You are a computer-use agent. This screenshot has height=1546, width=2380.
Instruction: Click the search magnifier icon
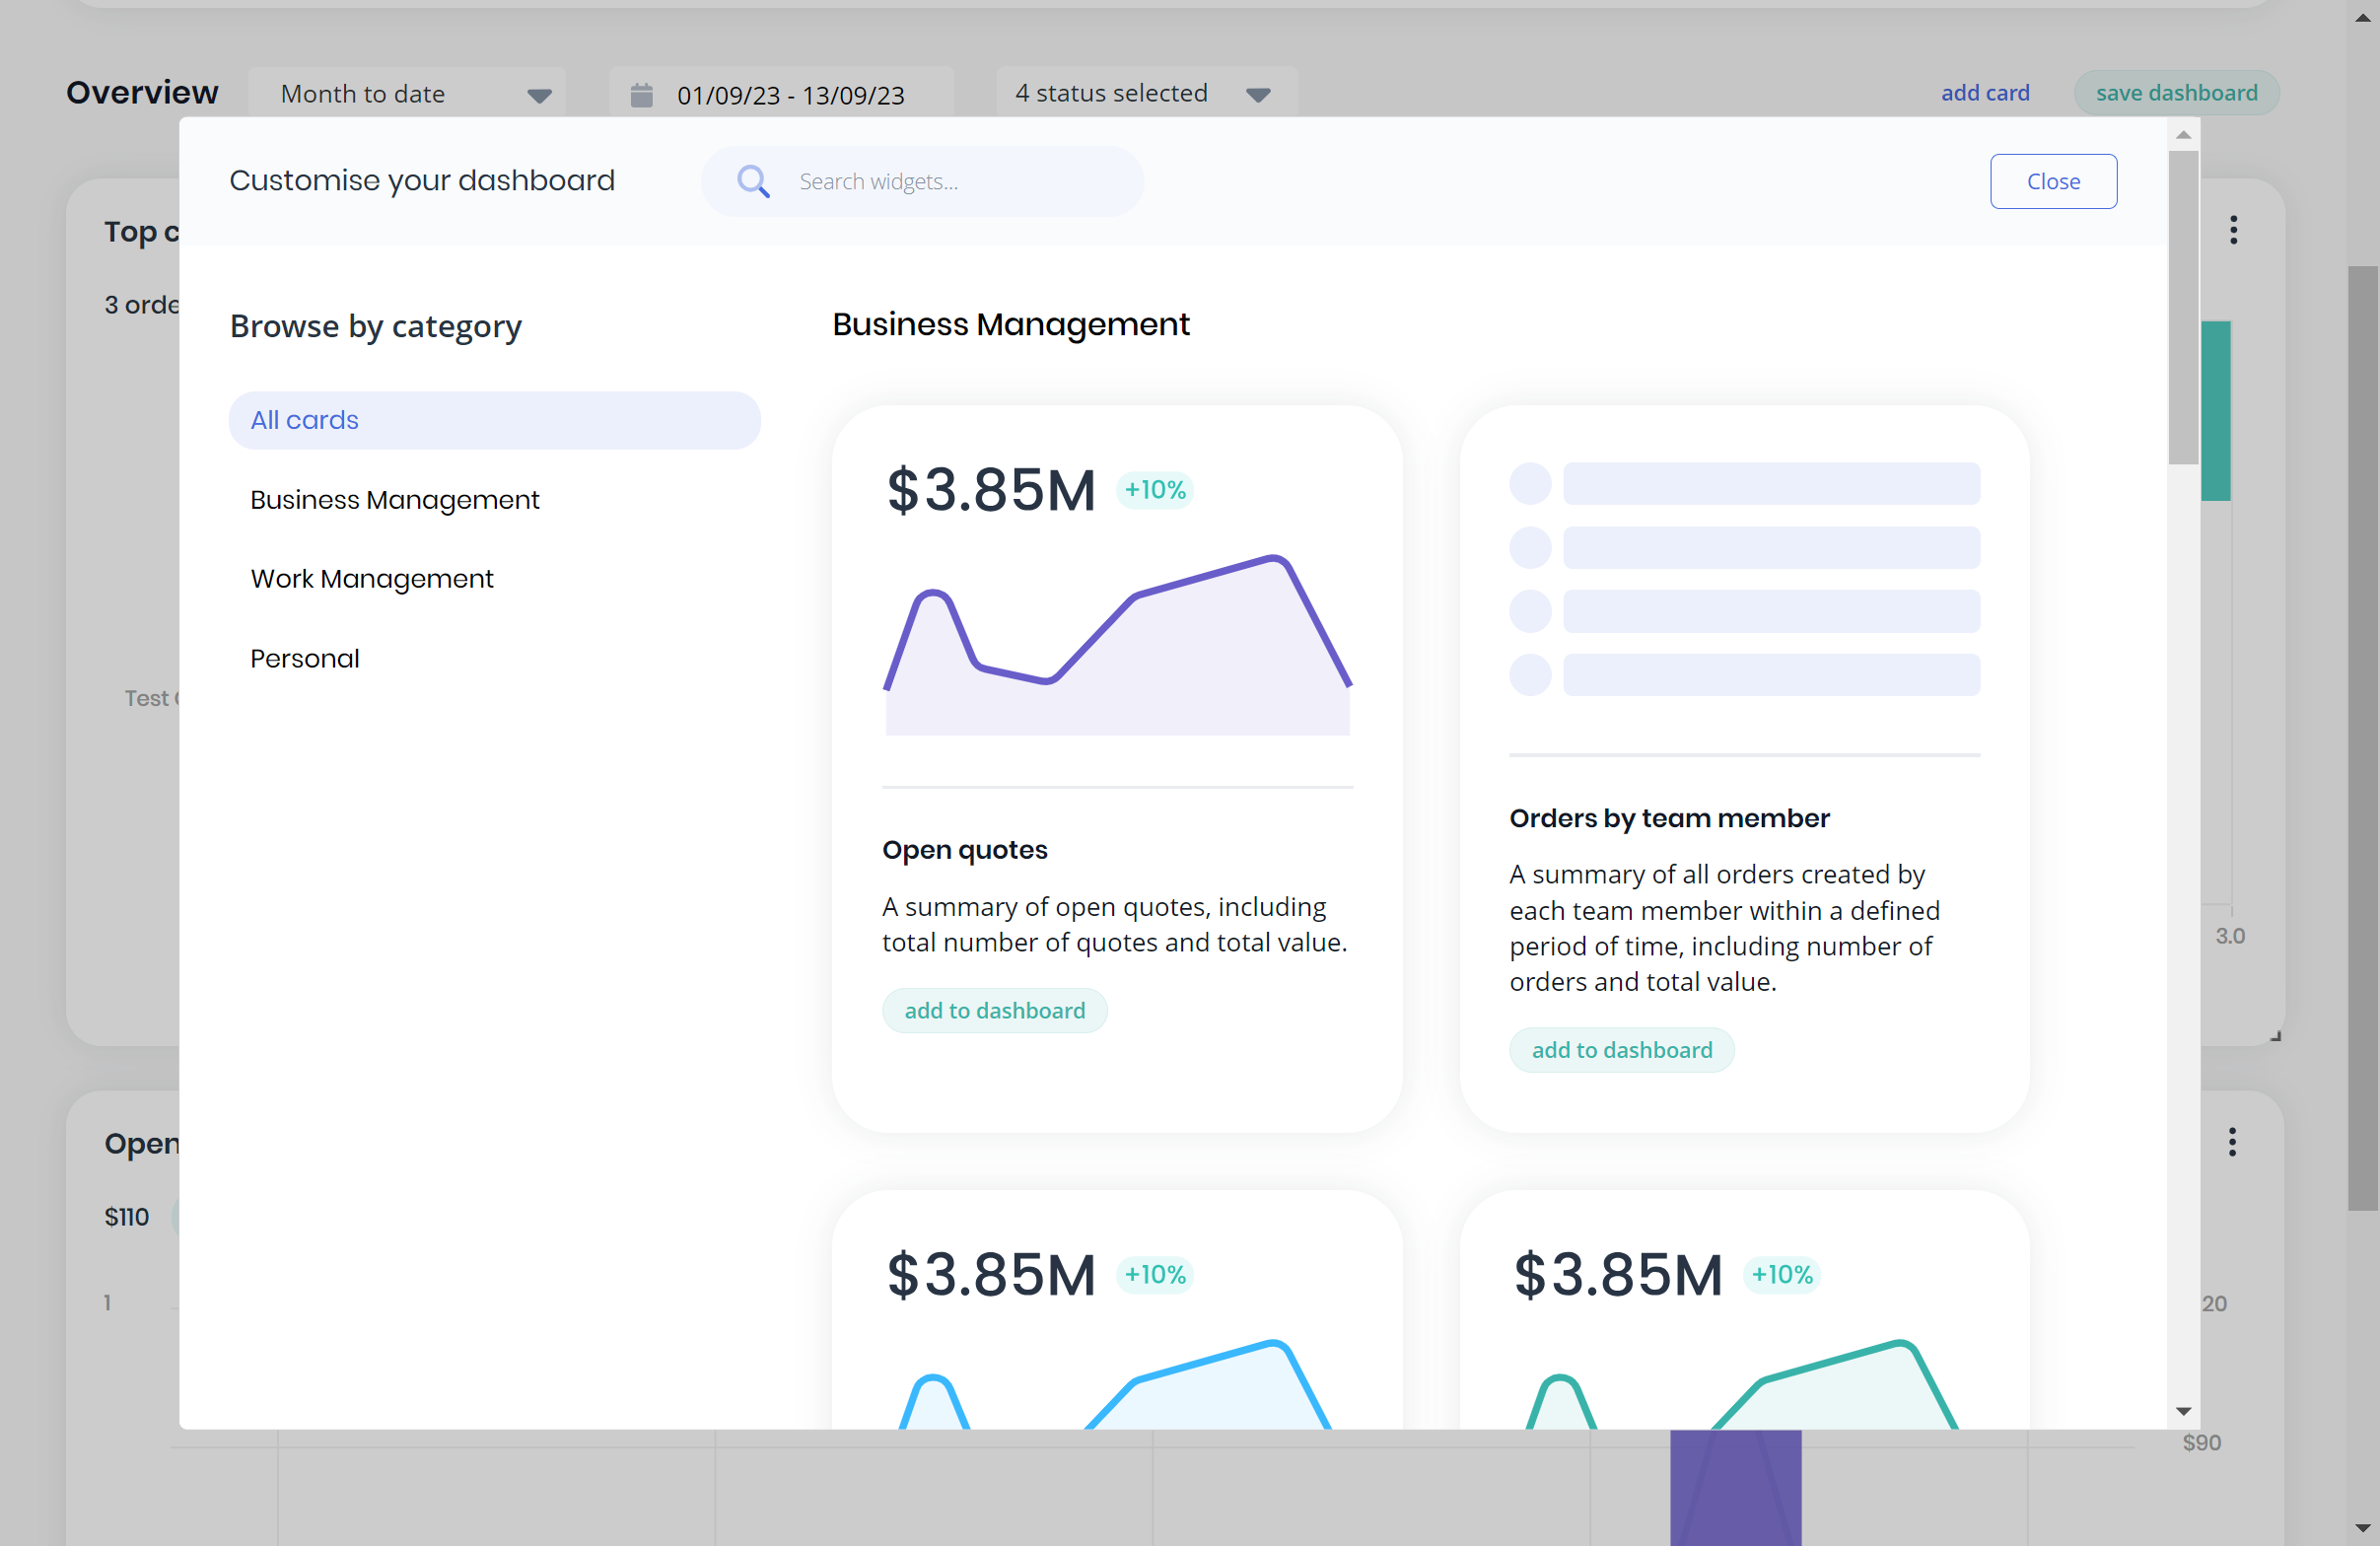tap(753, 181)
